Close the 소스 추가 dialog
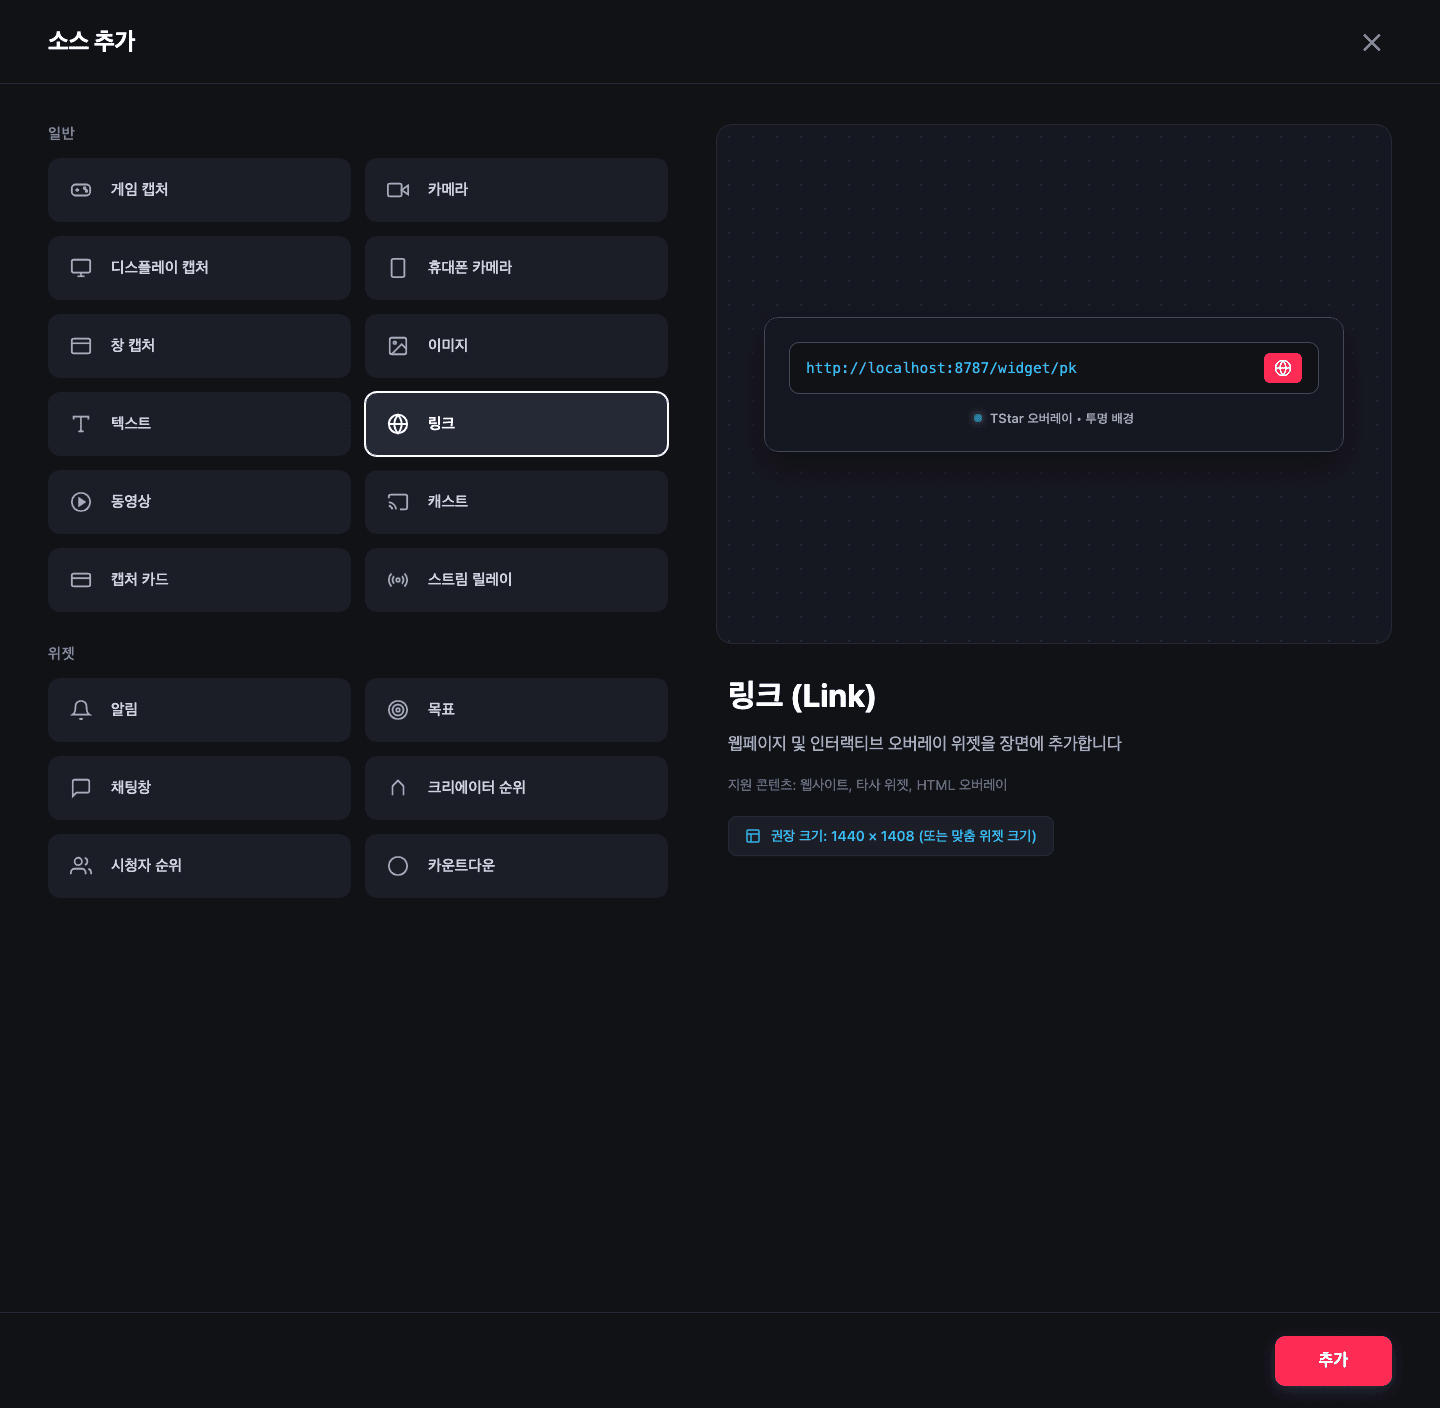Image resolution: width=1440 pixels, height=1408 pixels. click(1372, 42)
